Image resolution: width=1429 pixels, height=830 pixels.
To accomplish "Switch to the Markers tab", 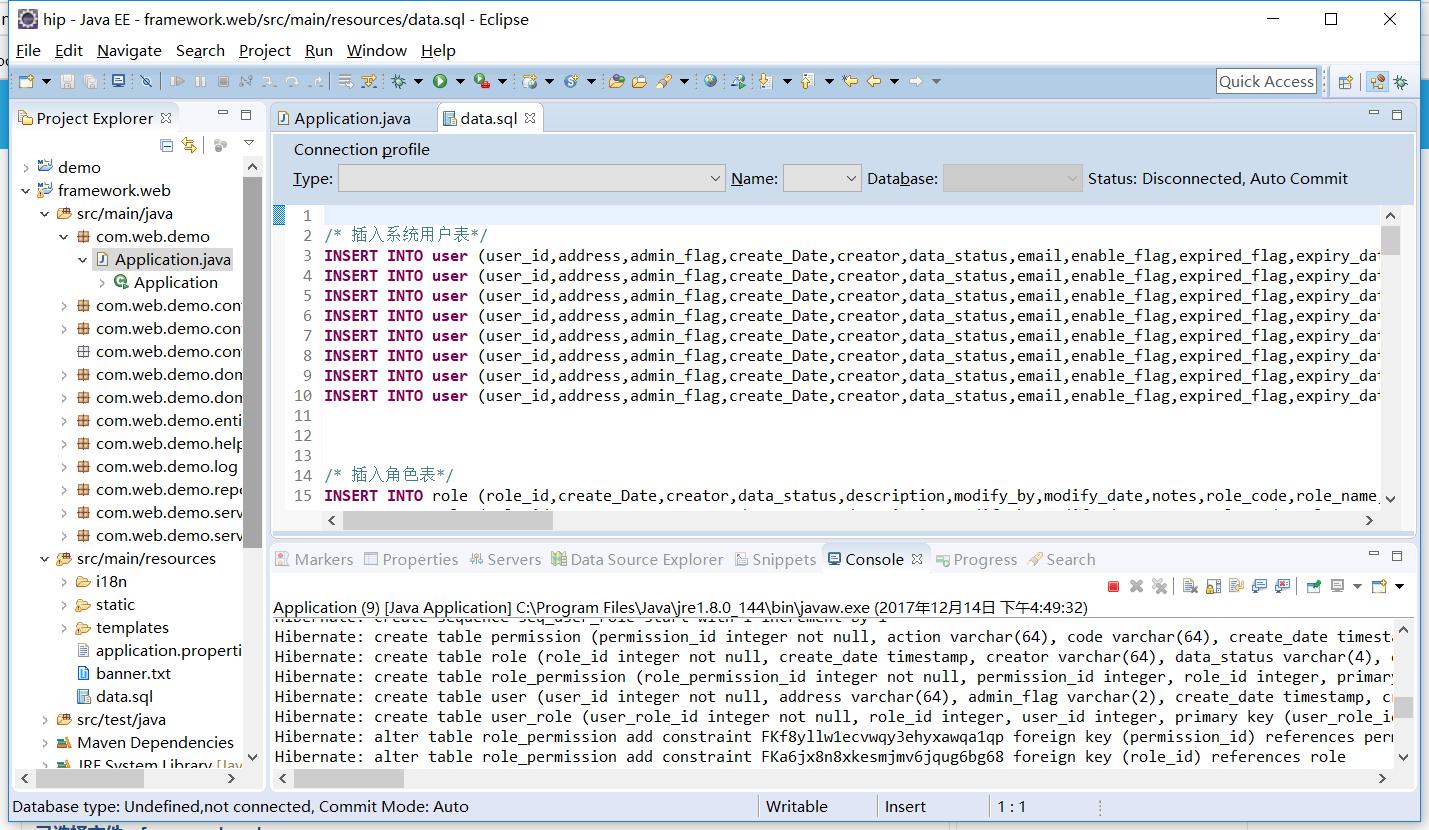I will tap(314, 560).
